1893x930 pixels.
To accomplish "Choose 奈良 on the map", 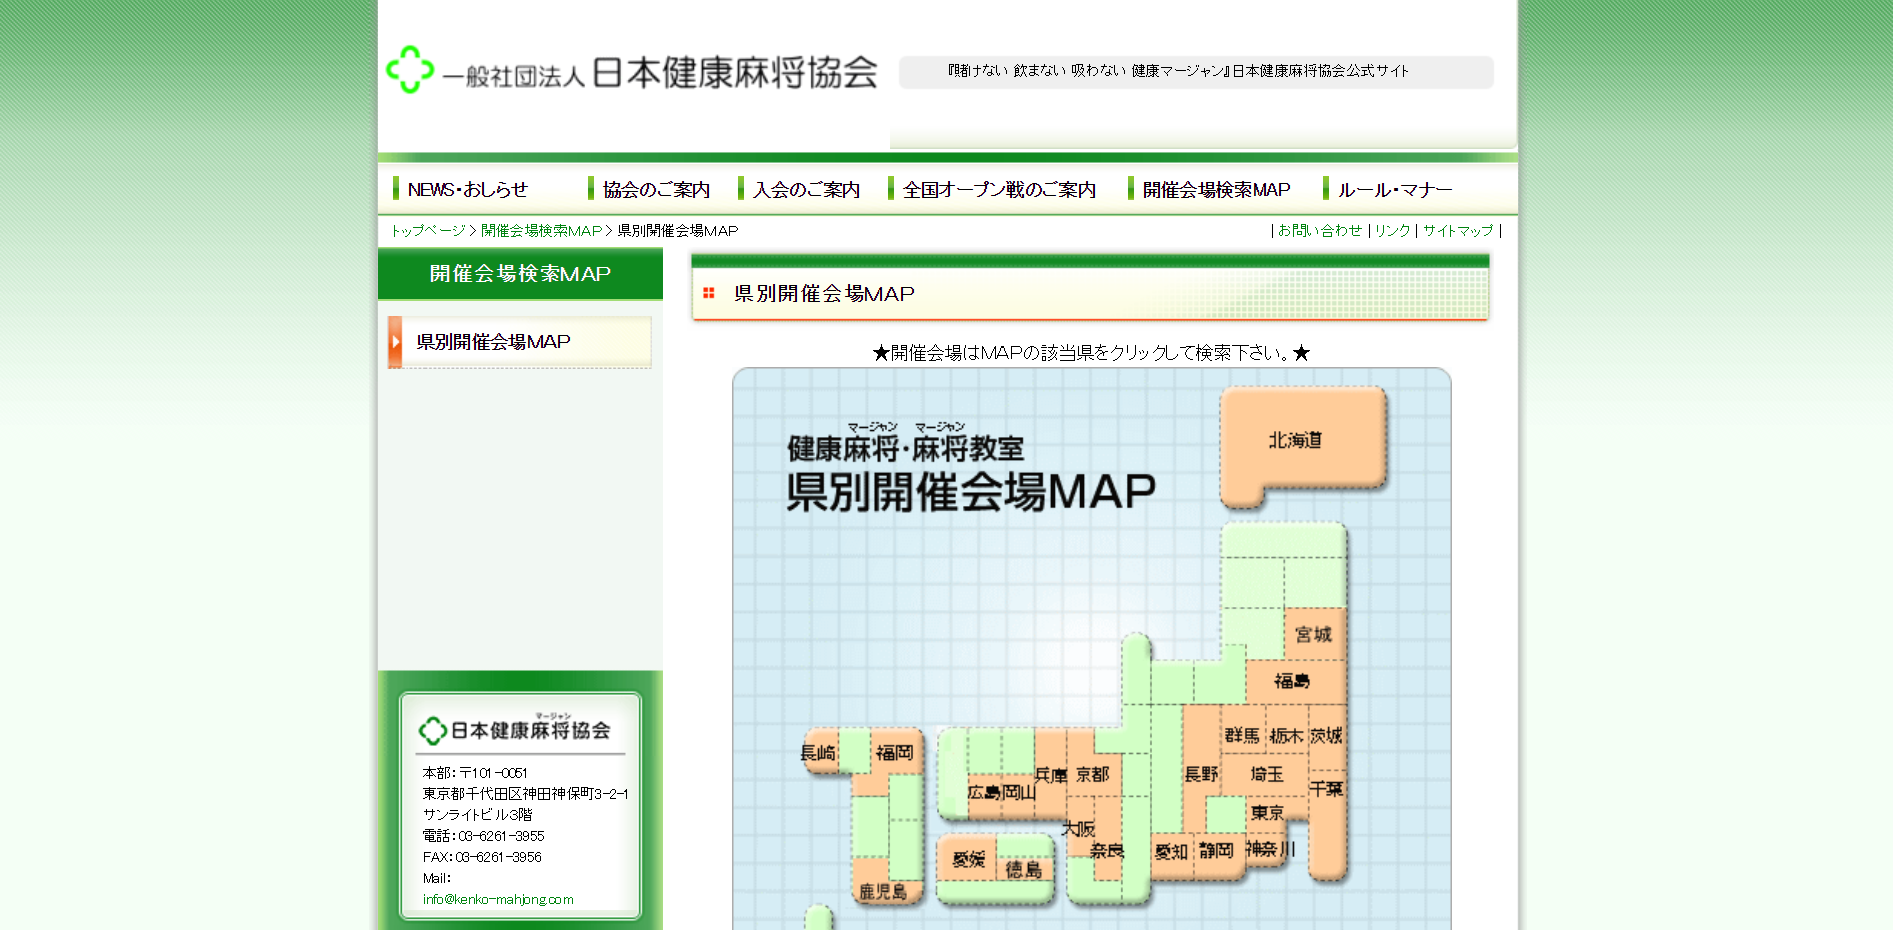I will pyautogui.click(x=1107, y=851).
